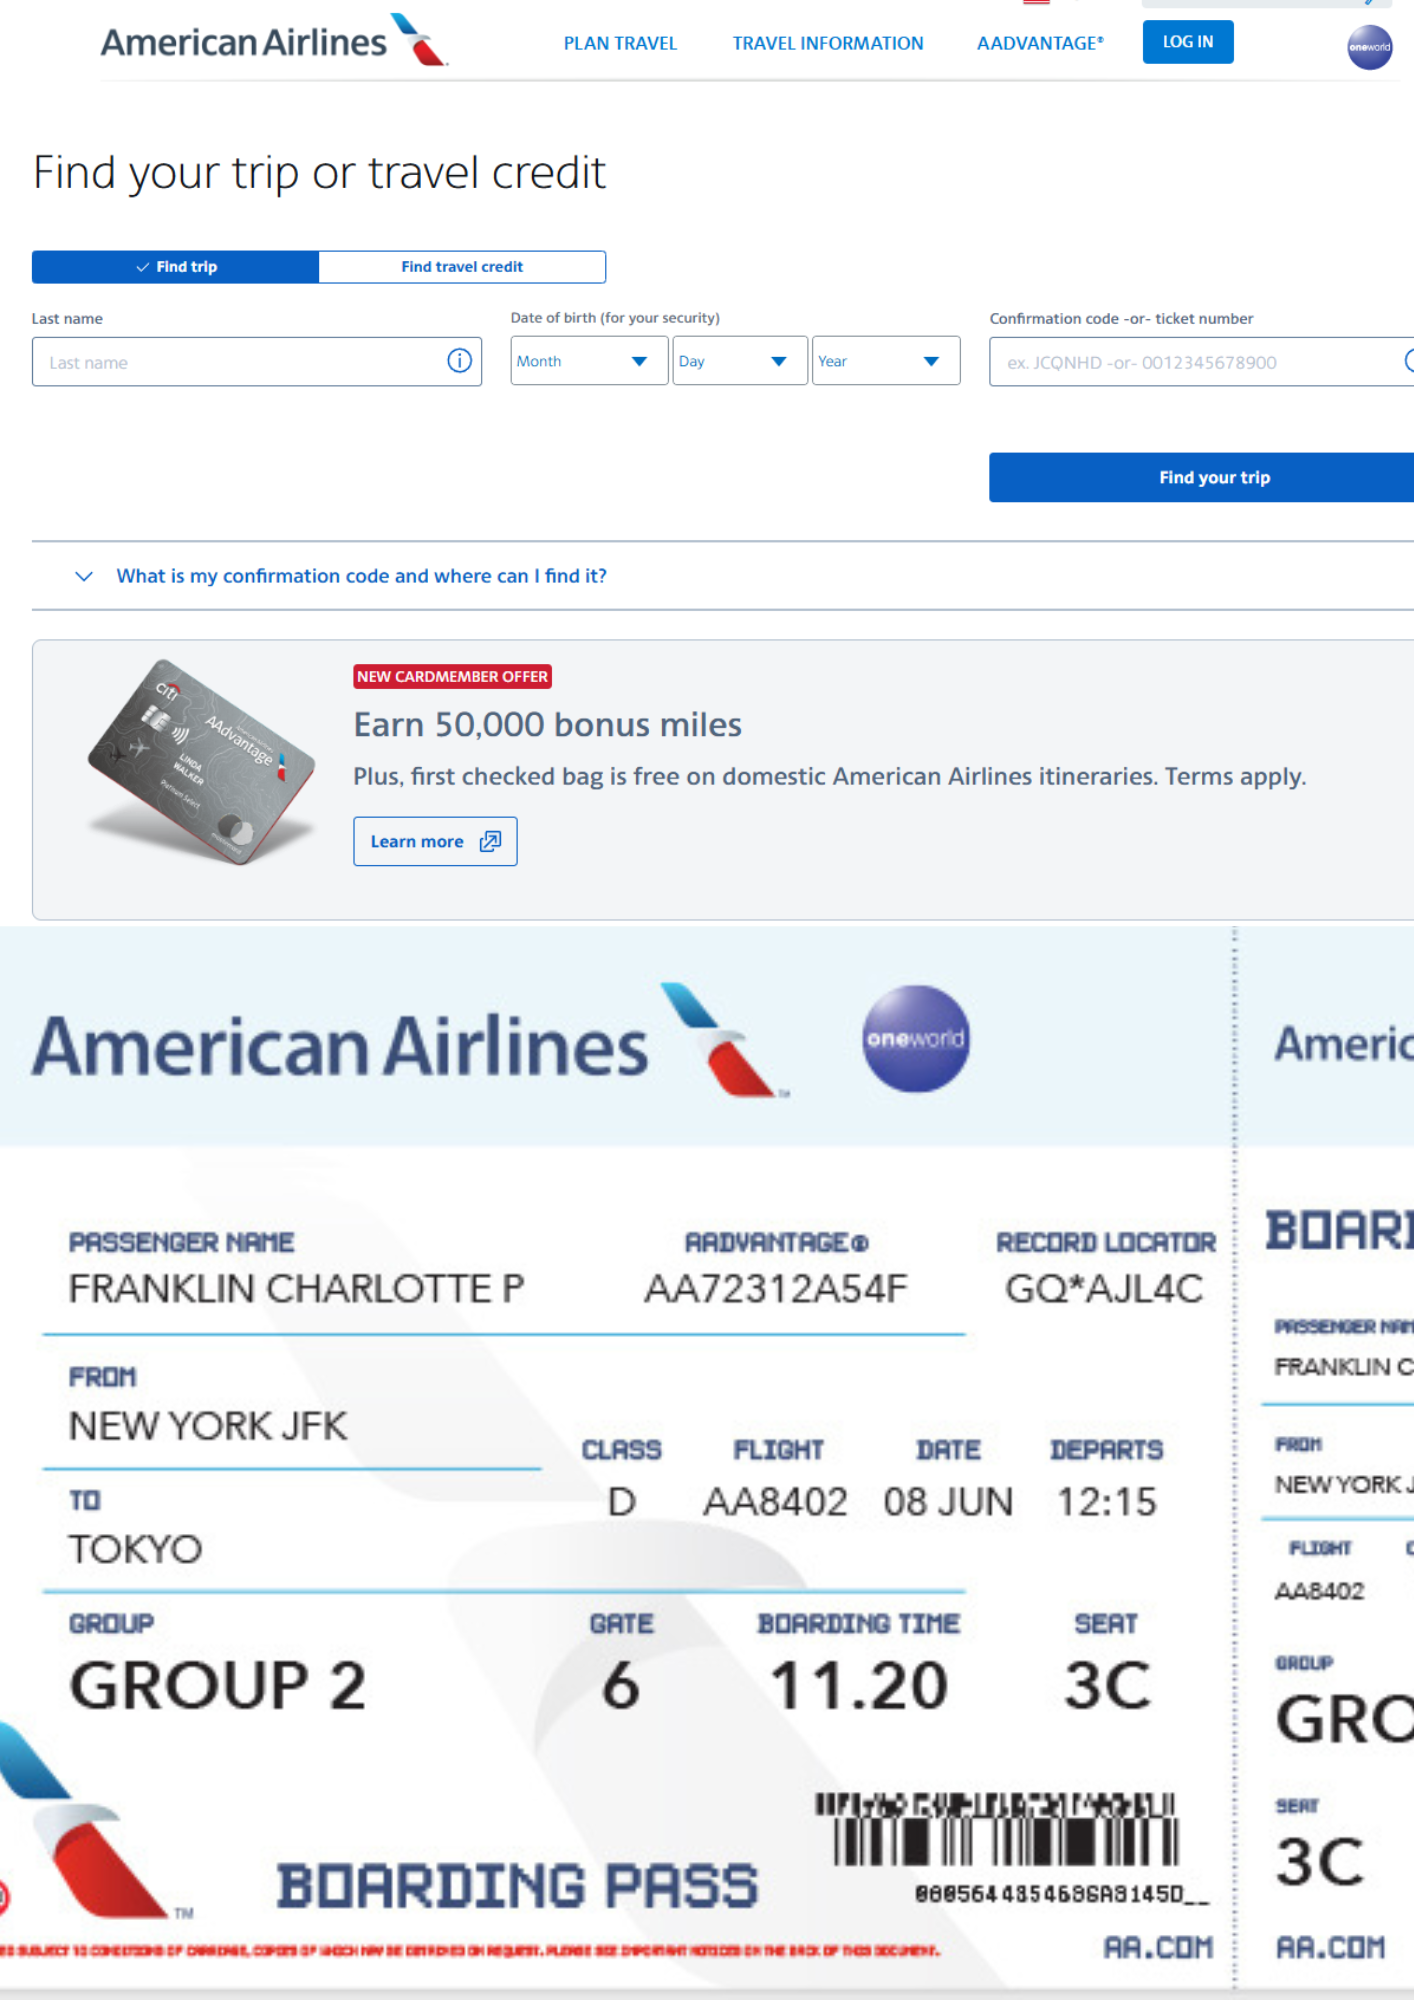Click the American Airlines logo in header
The width and height of the screenshot is (1414, 2000).
pos(273,42)
